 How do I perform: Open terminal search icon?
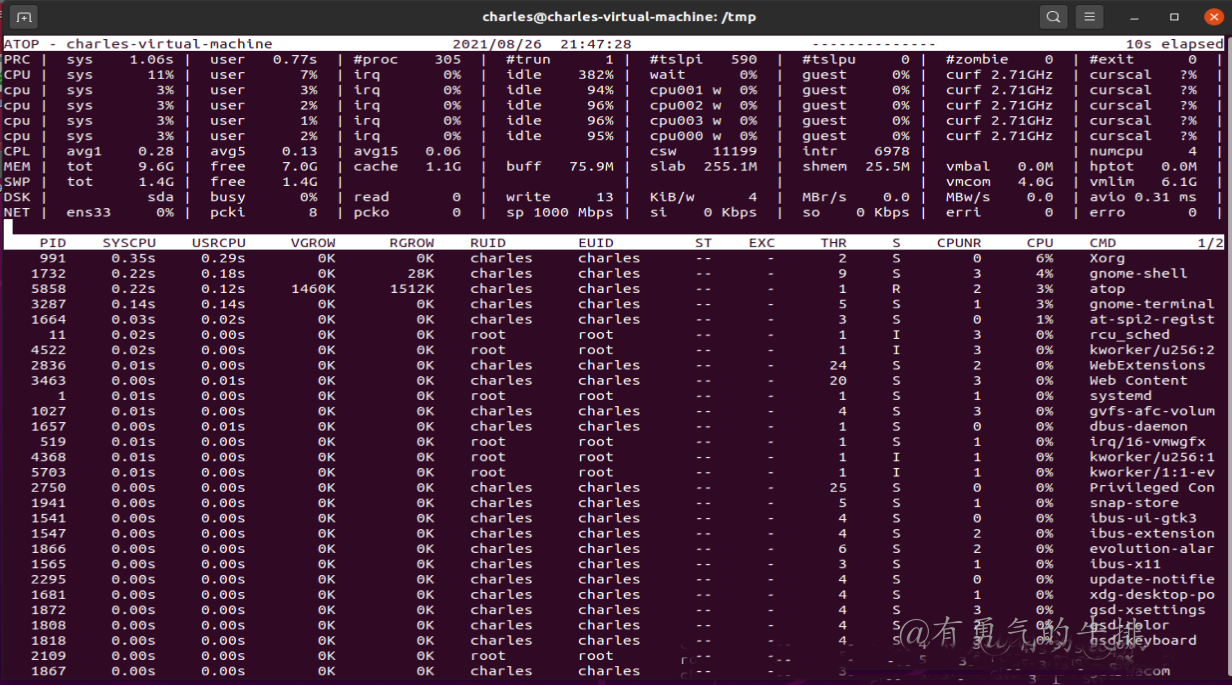tap(1053, 17)
